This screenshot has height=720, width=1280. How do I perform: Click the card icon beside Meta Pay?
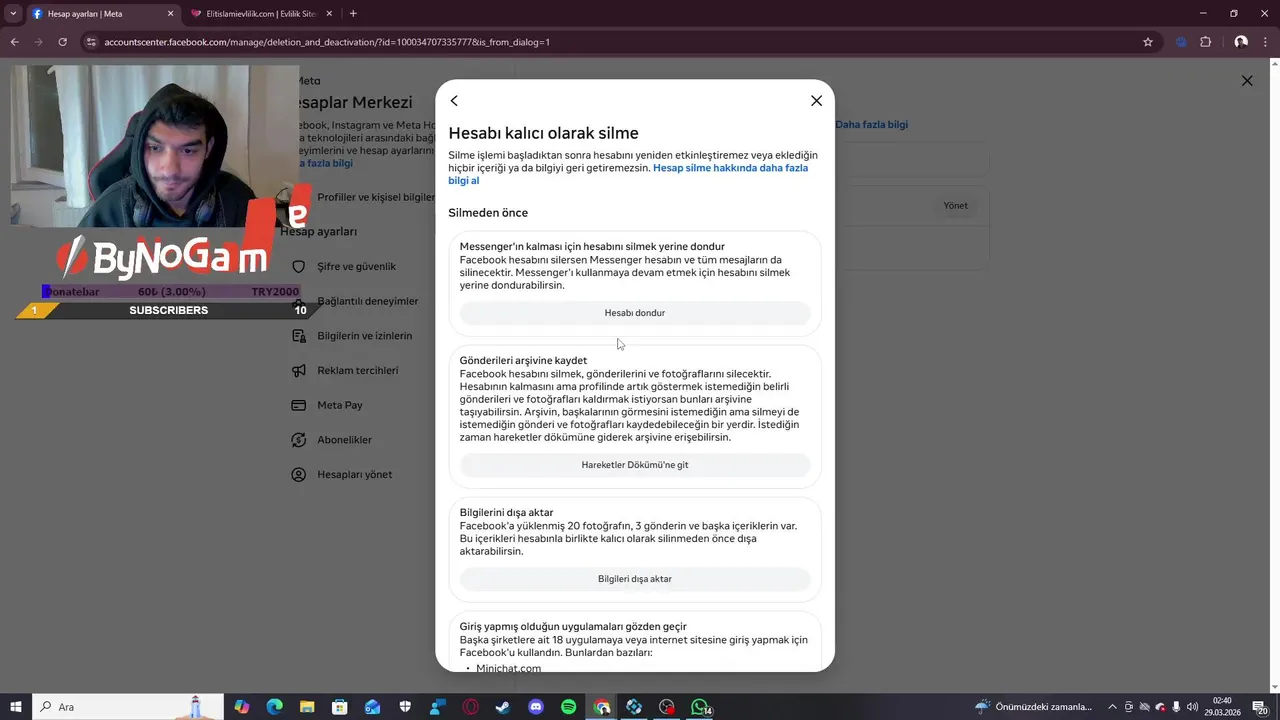click(x=298, y=406)
